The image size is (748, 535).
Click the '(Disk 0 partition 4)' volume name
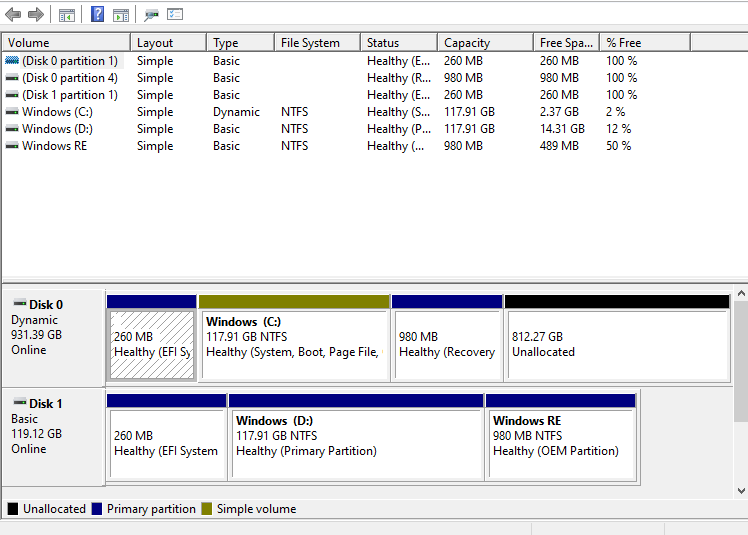coord(70,78)
